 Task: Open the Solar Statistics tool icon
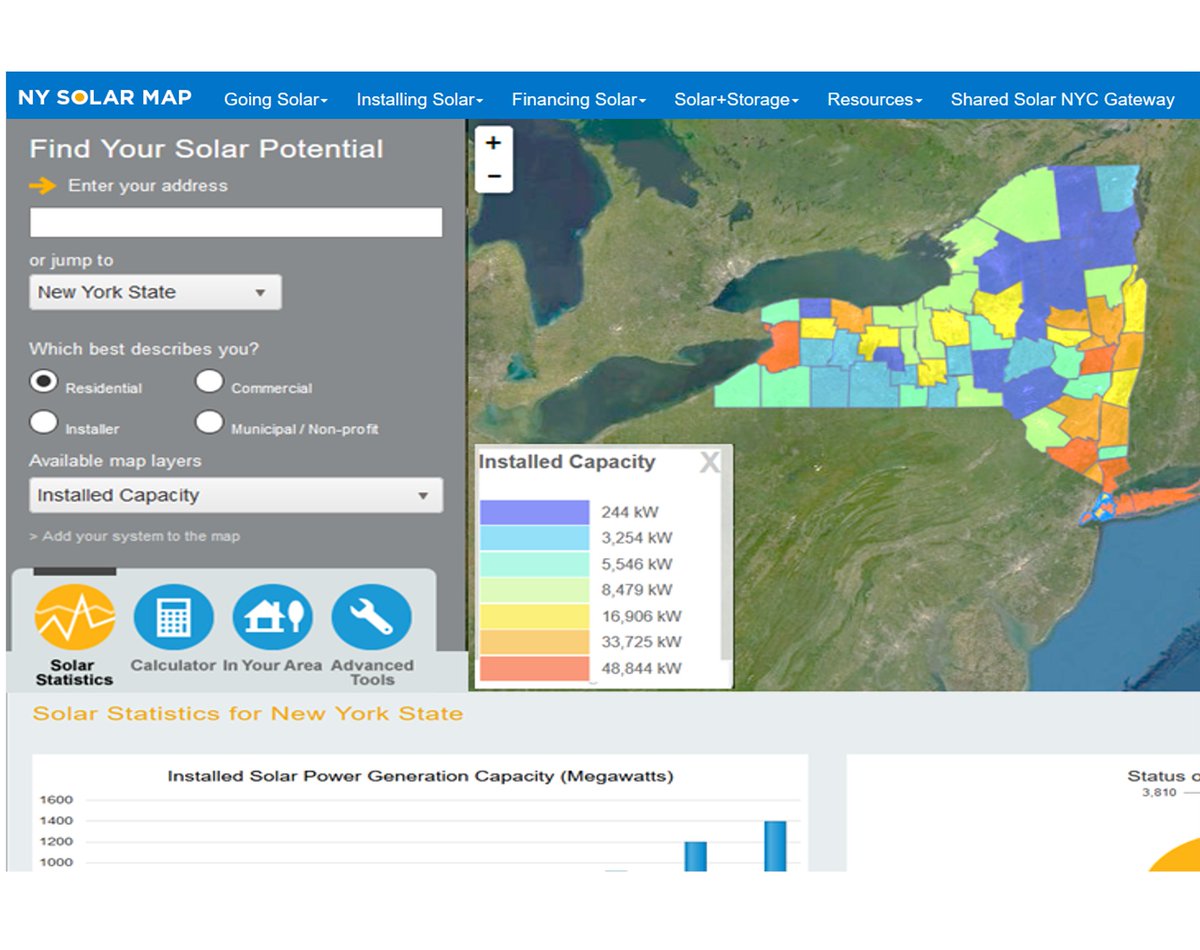click(x=75, y=618)
